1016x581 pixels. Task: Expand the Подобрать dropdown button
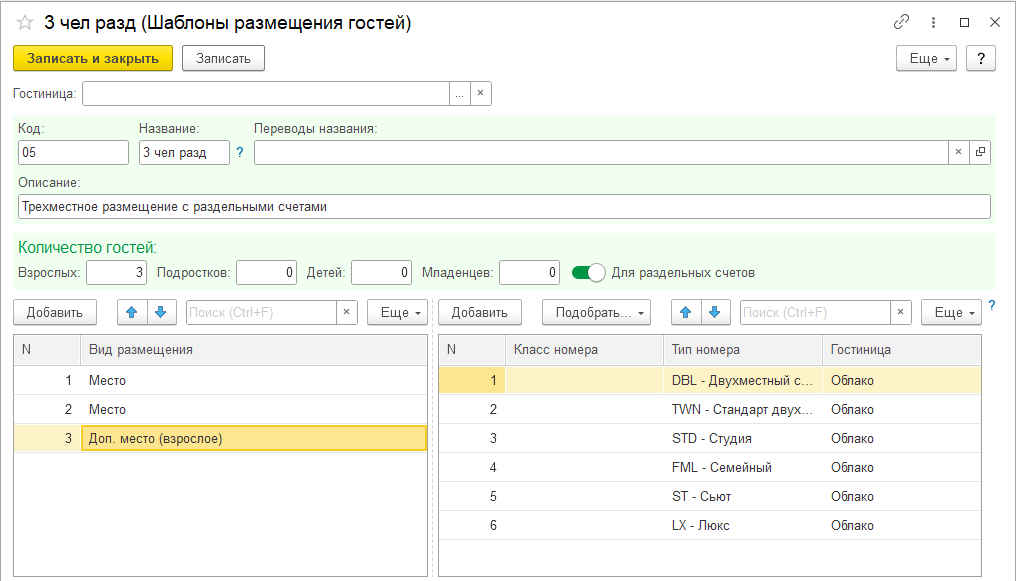pos(596,313)
